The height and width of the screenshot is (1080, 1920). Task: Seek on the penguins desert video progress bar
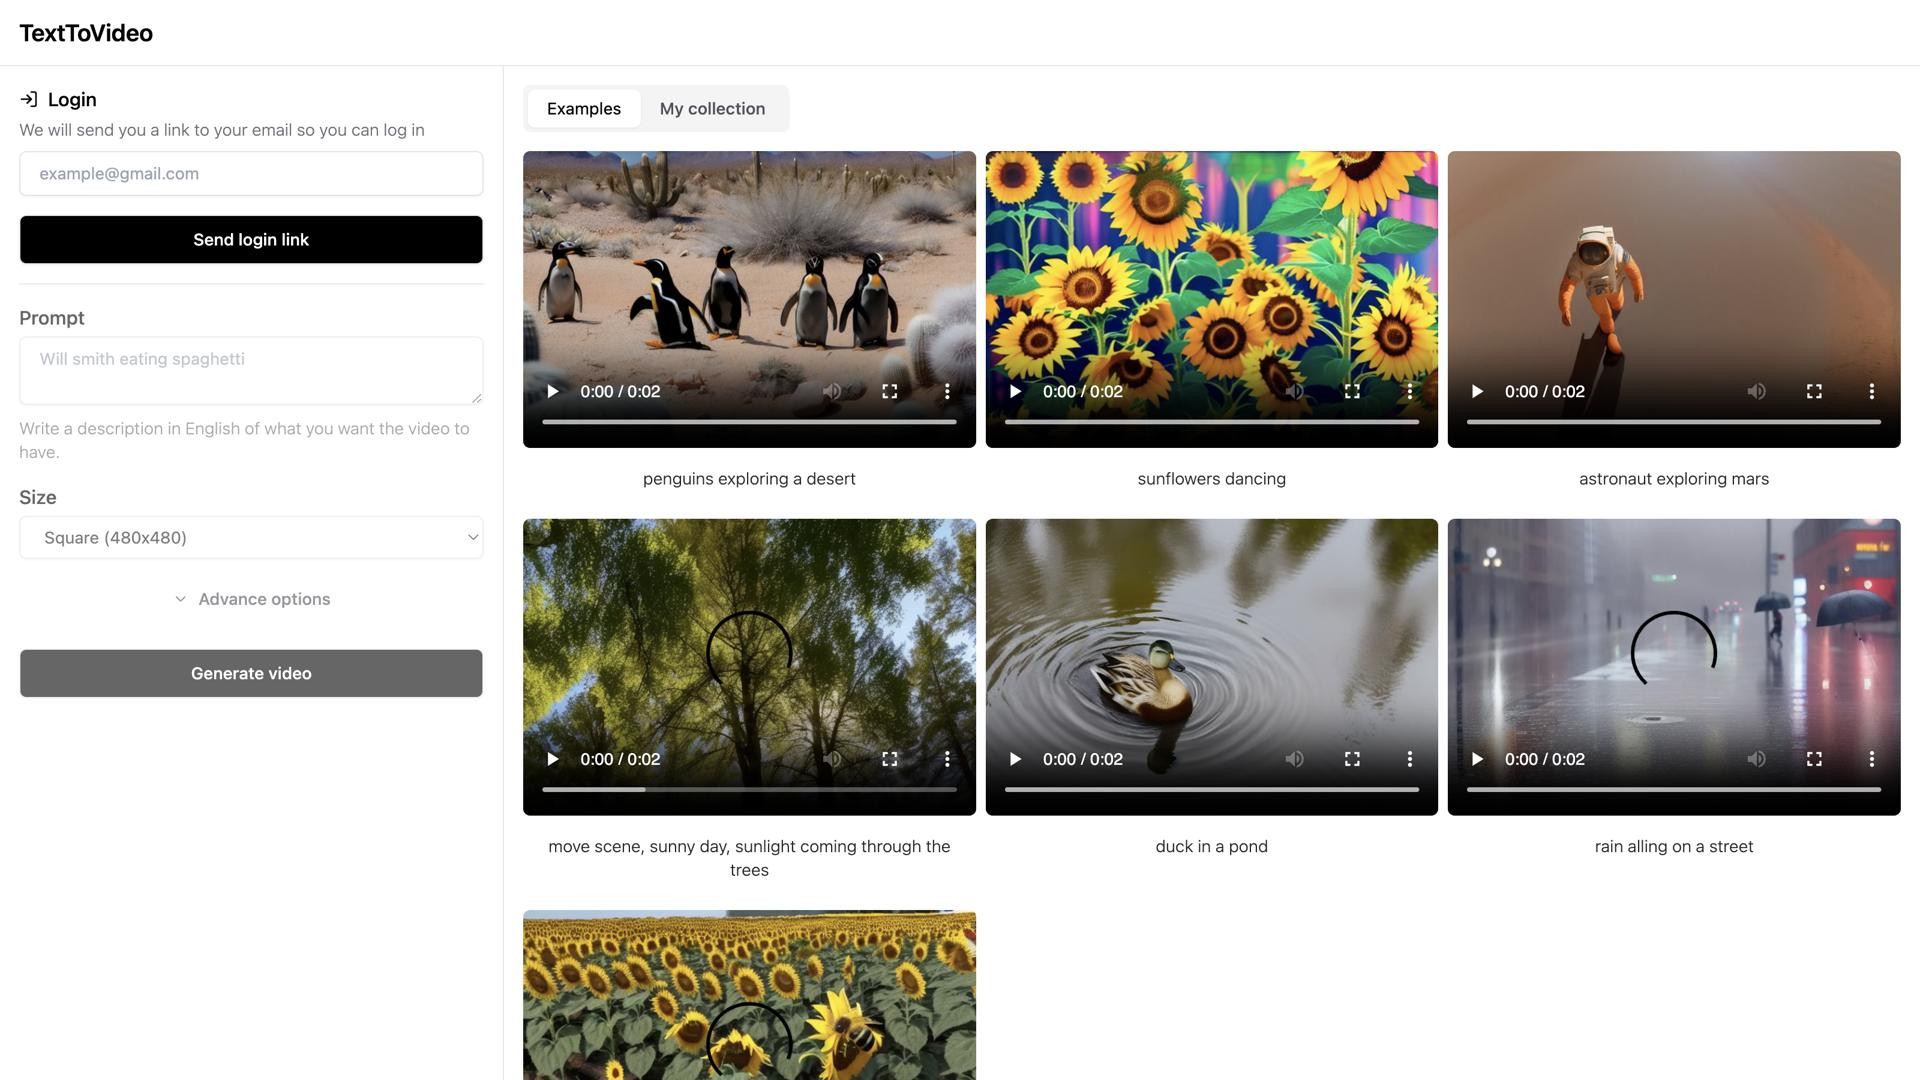pyautogui.click(x=749, y=422)
